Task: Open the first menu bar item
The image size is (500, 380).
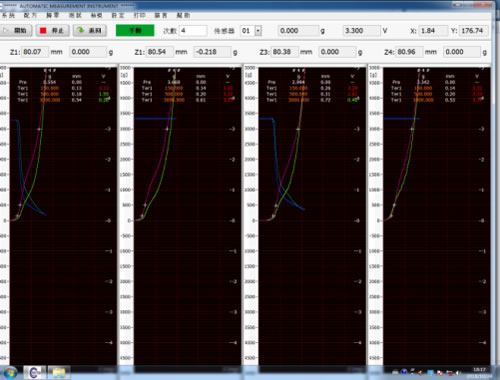Action: coord(8,15)
